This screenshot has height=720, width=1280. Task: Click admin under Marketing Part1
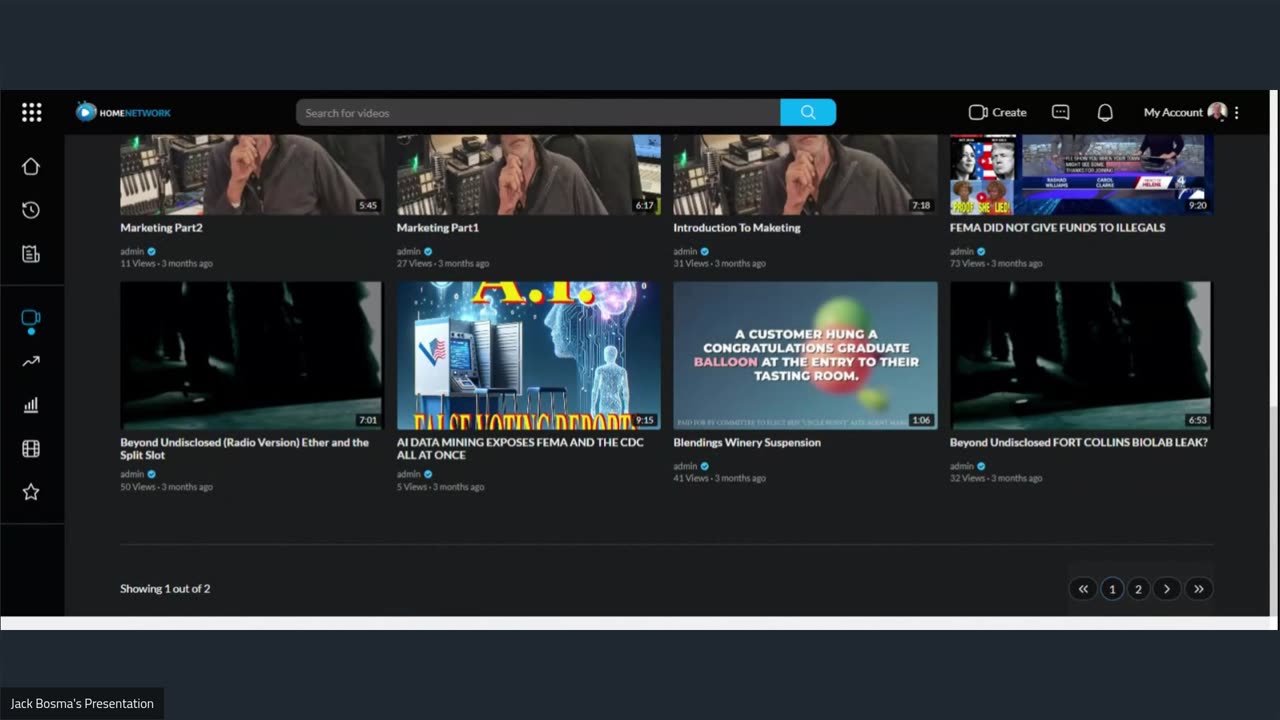point(408,252)
